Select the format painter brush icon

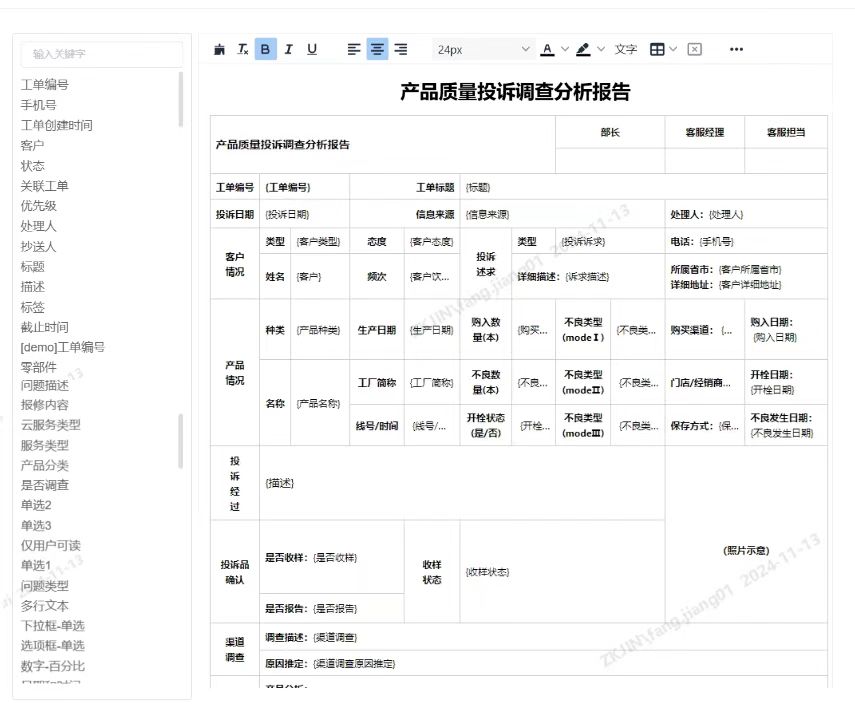(x=219, y=48)
